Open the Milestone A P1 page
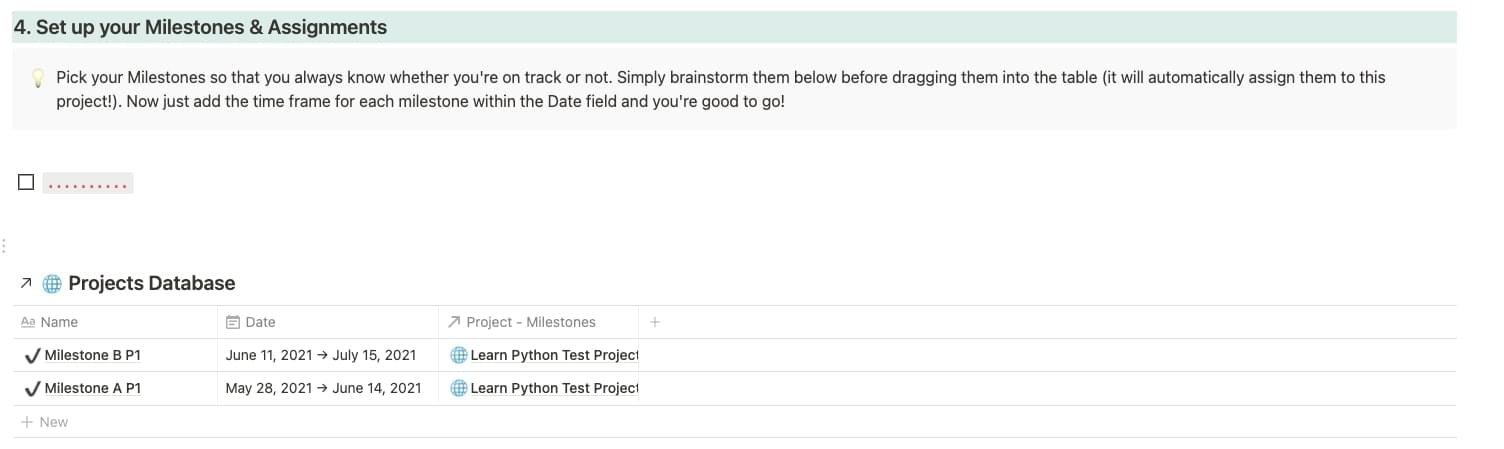Viewport: 1504px width, 449px height. [92, 388]
